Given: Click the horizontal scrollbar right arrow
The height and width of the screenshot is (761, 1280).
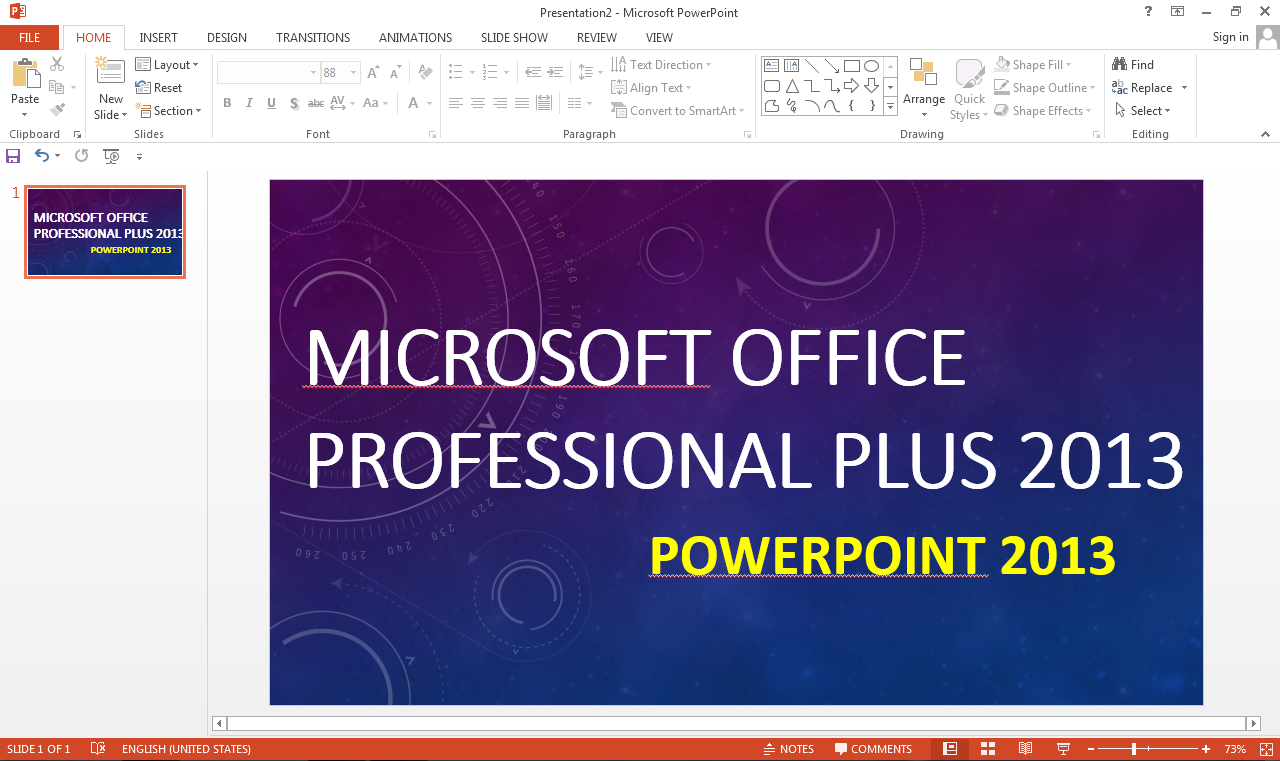Looking at the screenshot, I should point(1253,722).
